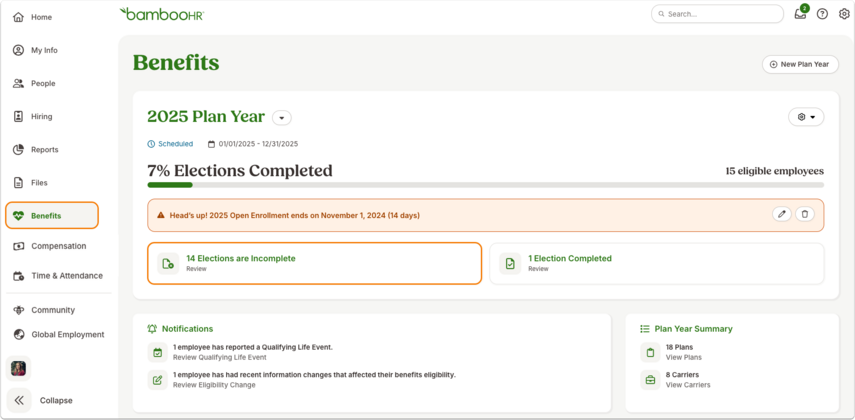The width and height of the screenshot is (855, 420).
Task: Click the user profile avatar
Action: tap(19, 368)
